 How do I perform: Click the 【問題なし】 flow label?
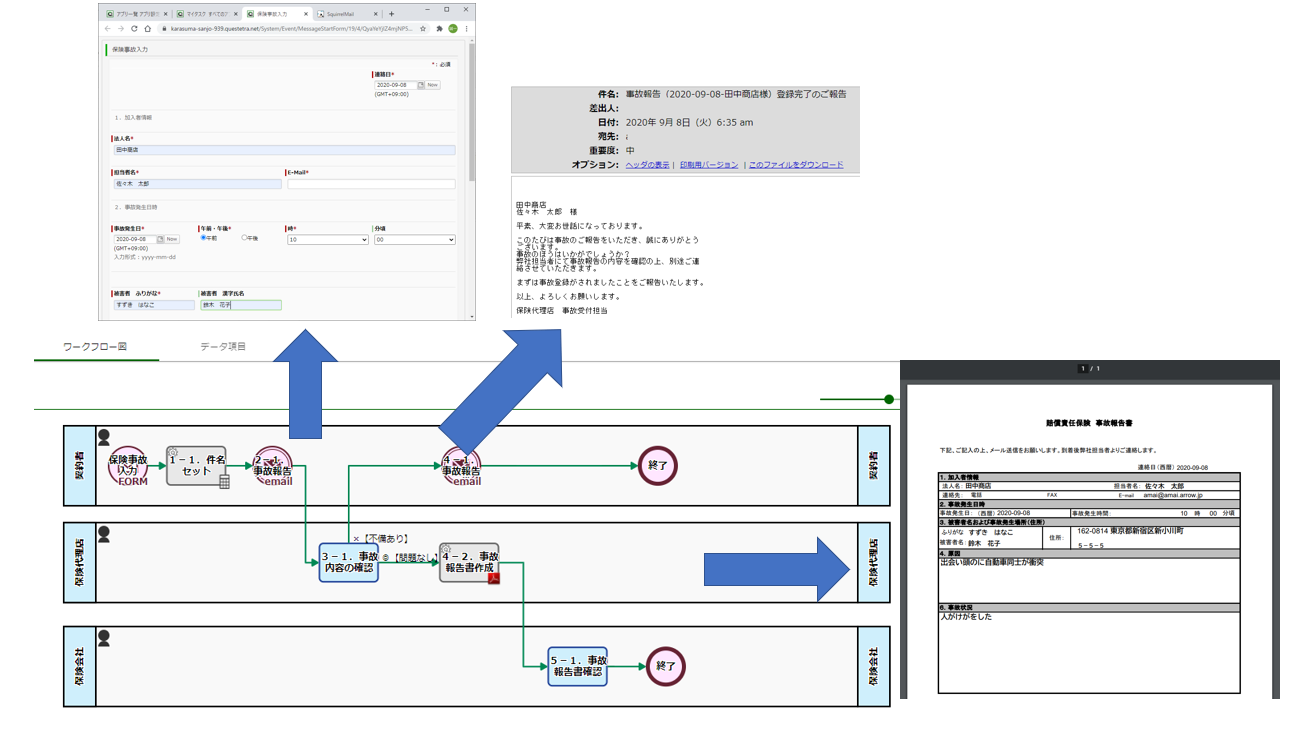(x=414, y=556)
